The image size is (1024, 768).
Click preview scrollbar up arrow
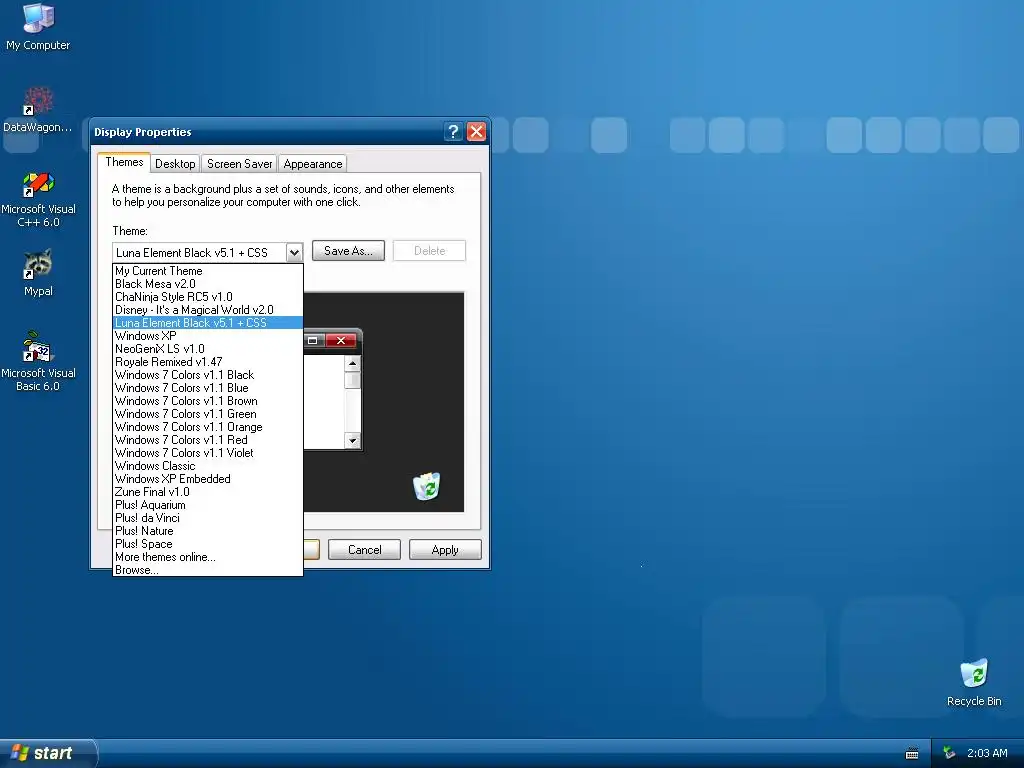[x=353, y=363]
